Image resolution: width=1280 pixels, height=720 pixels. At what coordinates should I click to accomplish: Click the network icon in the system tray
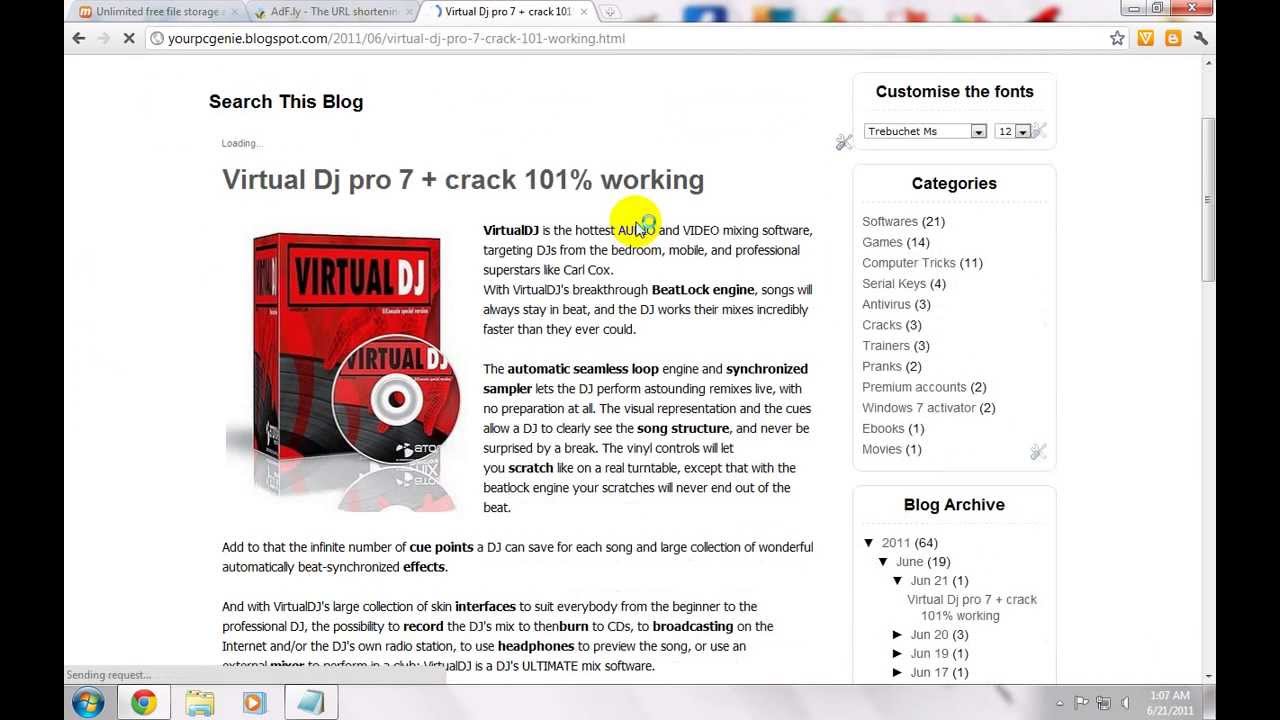tap(1103, 702)
